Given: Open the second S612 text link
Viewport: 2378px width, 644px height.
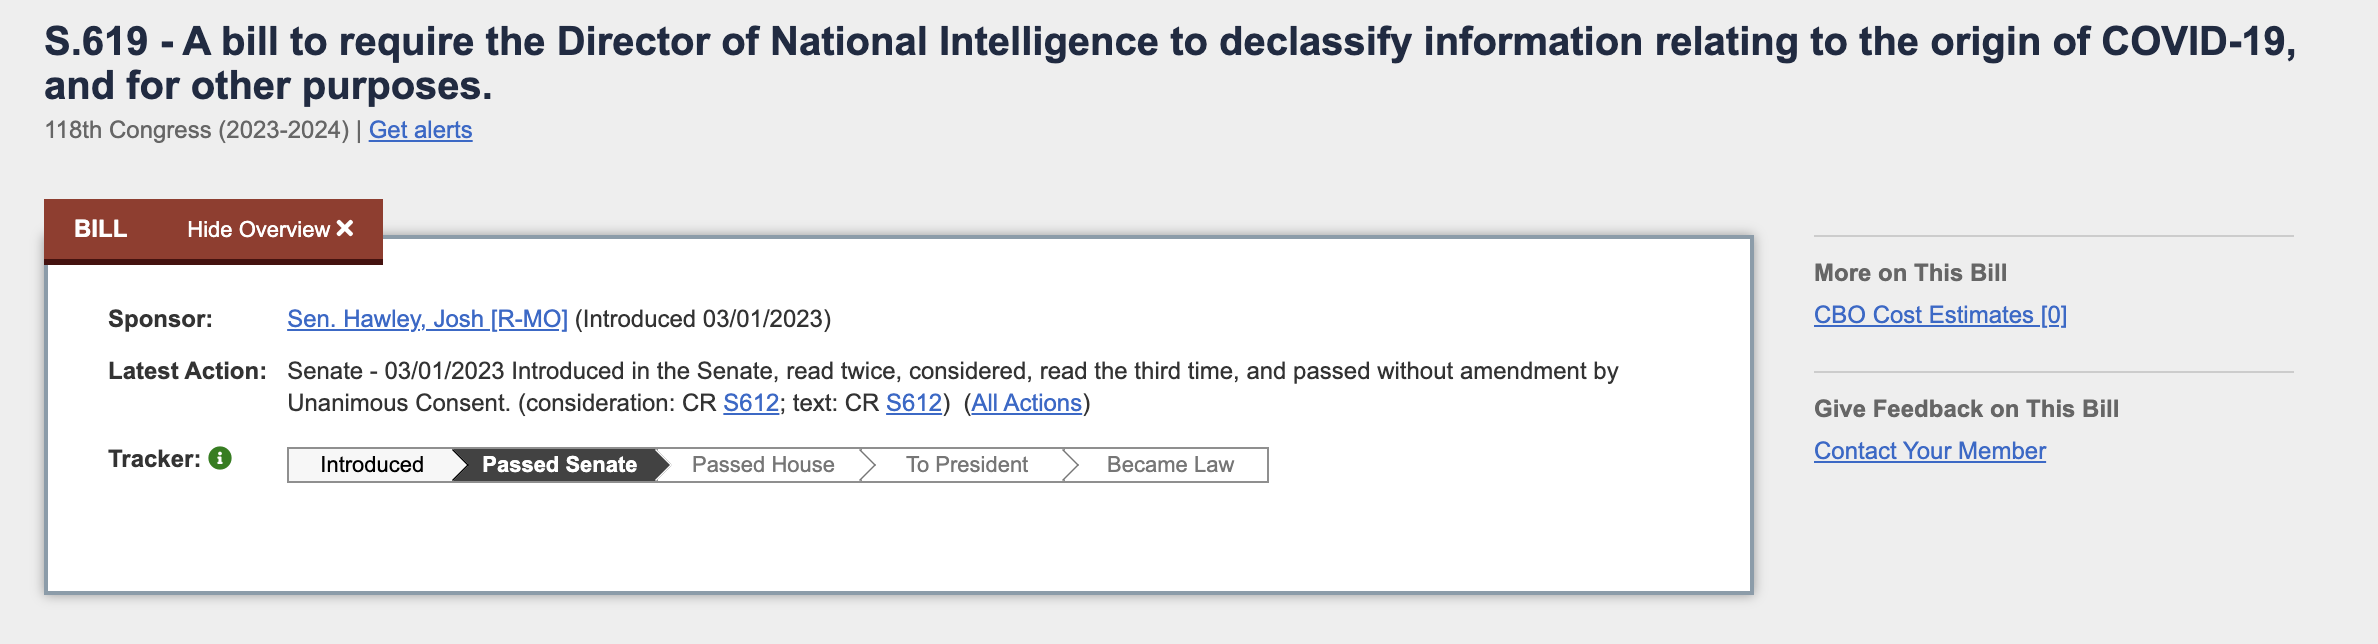Looking at the screenshot, I should 913,403.
